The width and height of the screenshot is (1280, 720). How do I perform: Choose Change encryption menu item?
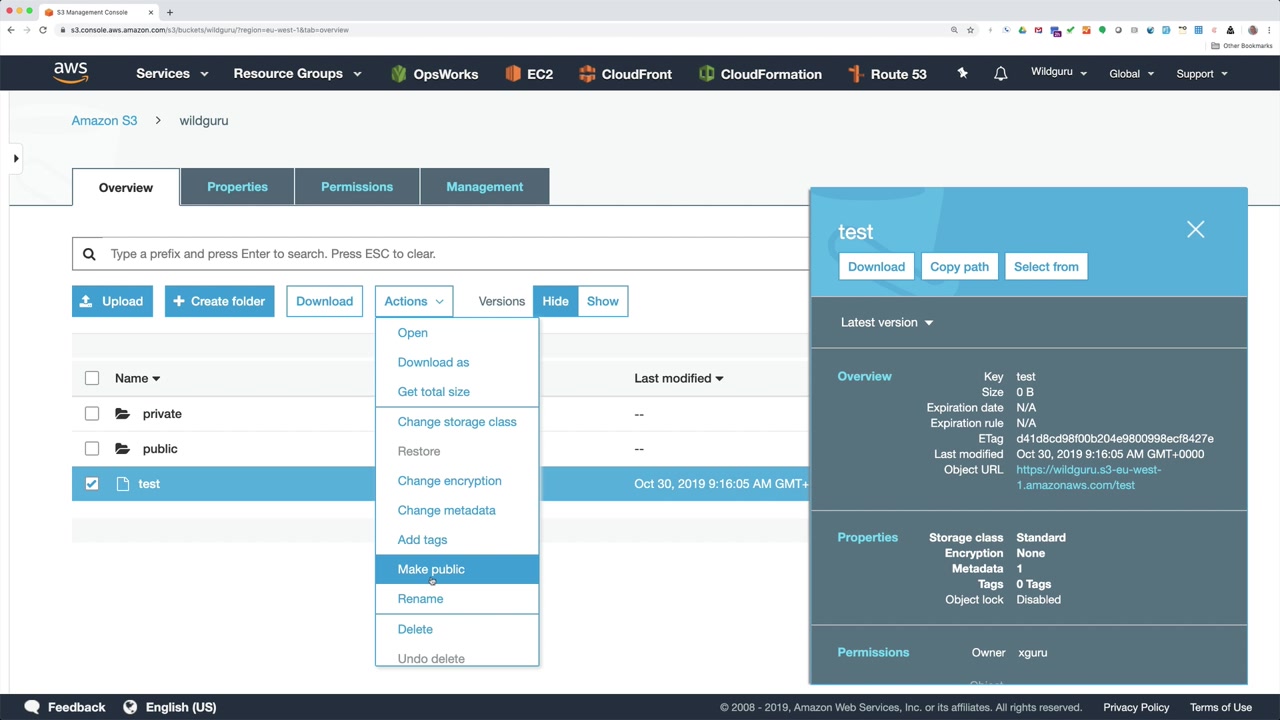[x=457, y=481]
